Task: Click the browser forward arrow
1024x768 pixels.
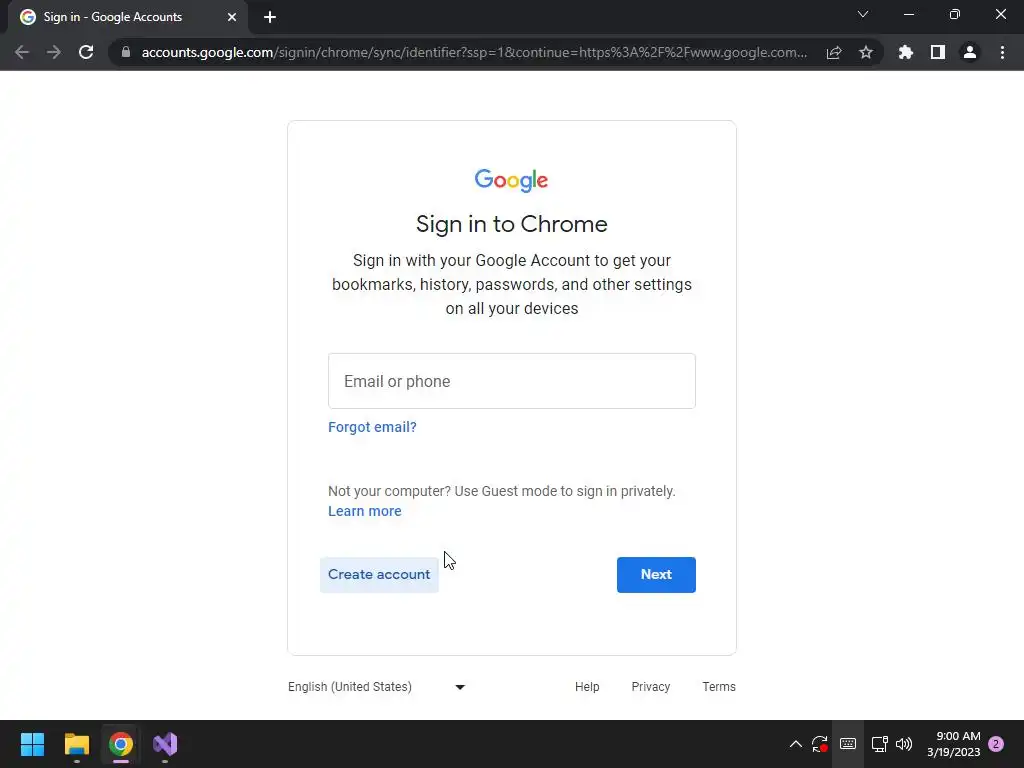Action: 54,52
